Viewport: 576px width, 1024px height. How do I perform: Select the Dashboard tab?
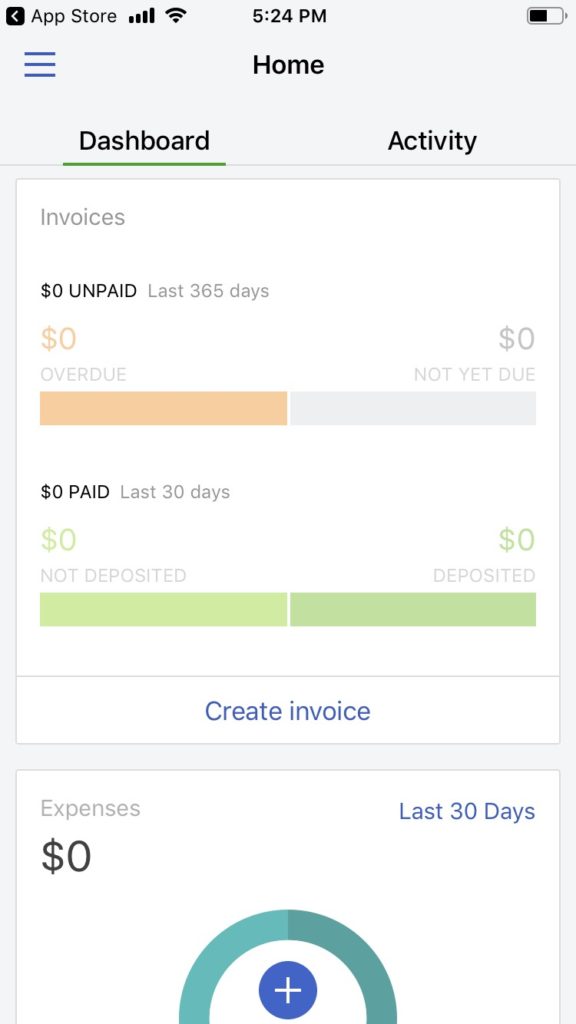tap(144, 141)
